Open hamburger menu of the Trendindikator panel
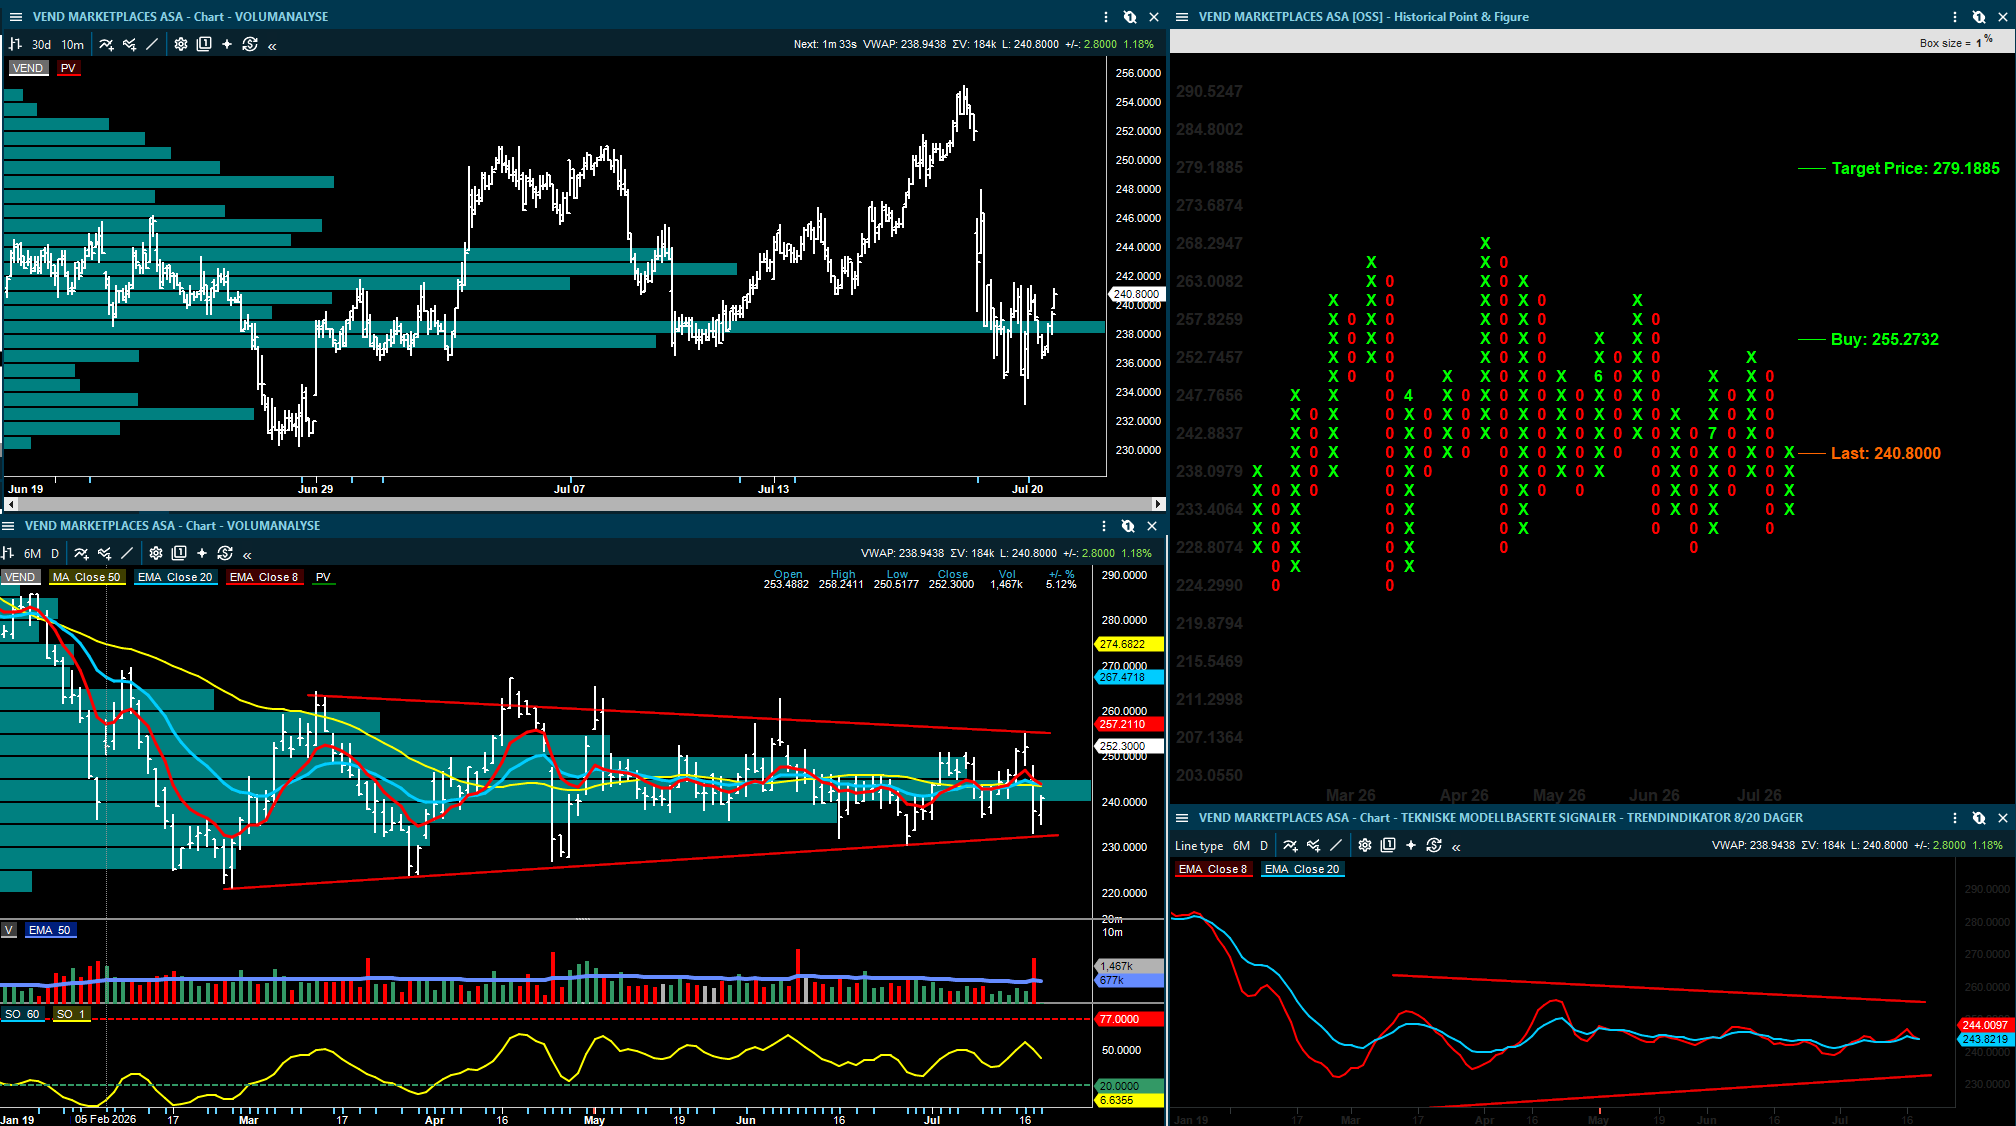The height and width of the screenshot is (1126, 2016). (1182, 818)
